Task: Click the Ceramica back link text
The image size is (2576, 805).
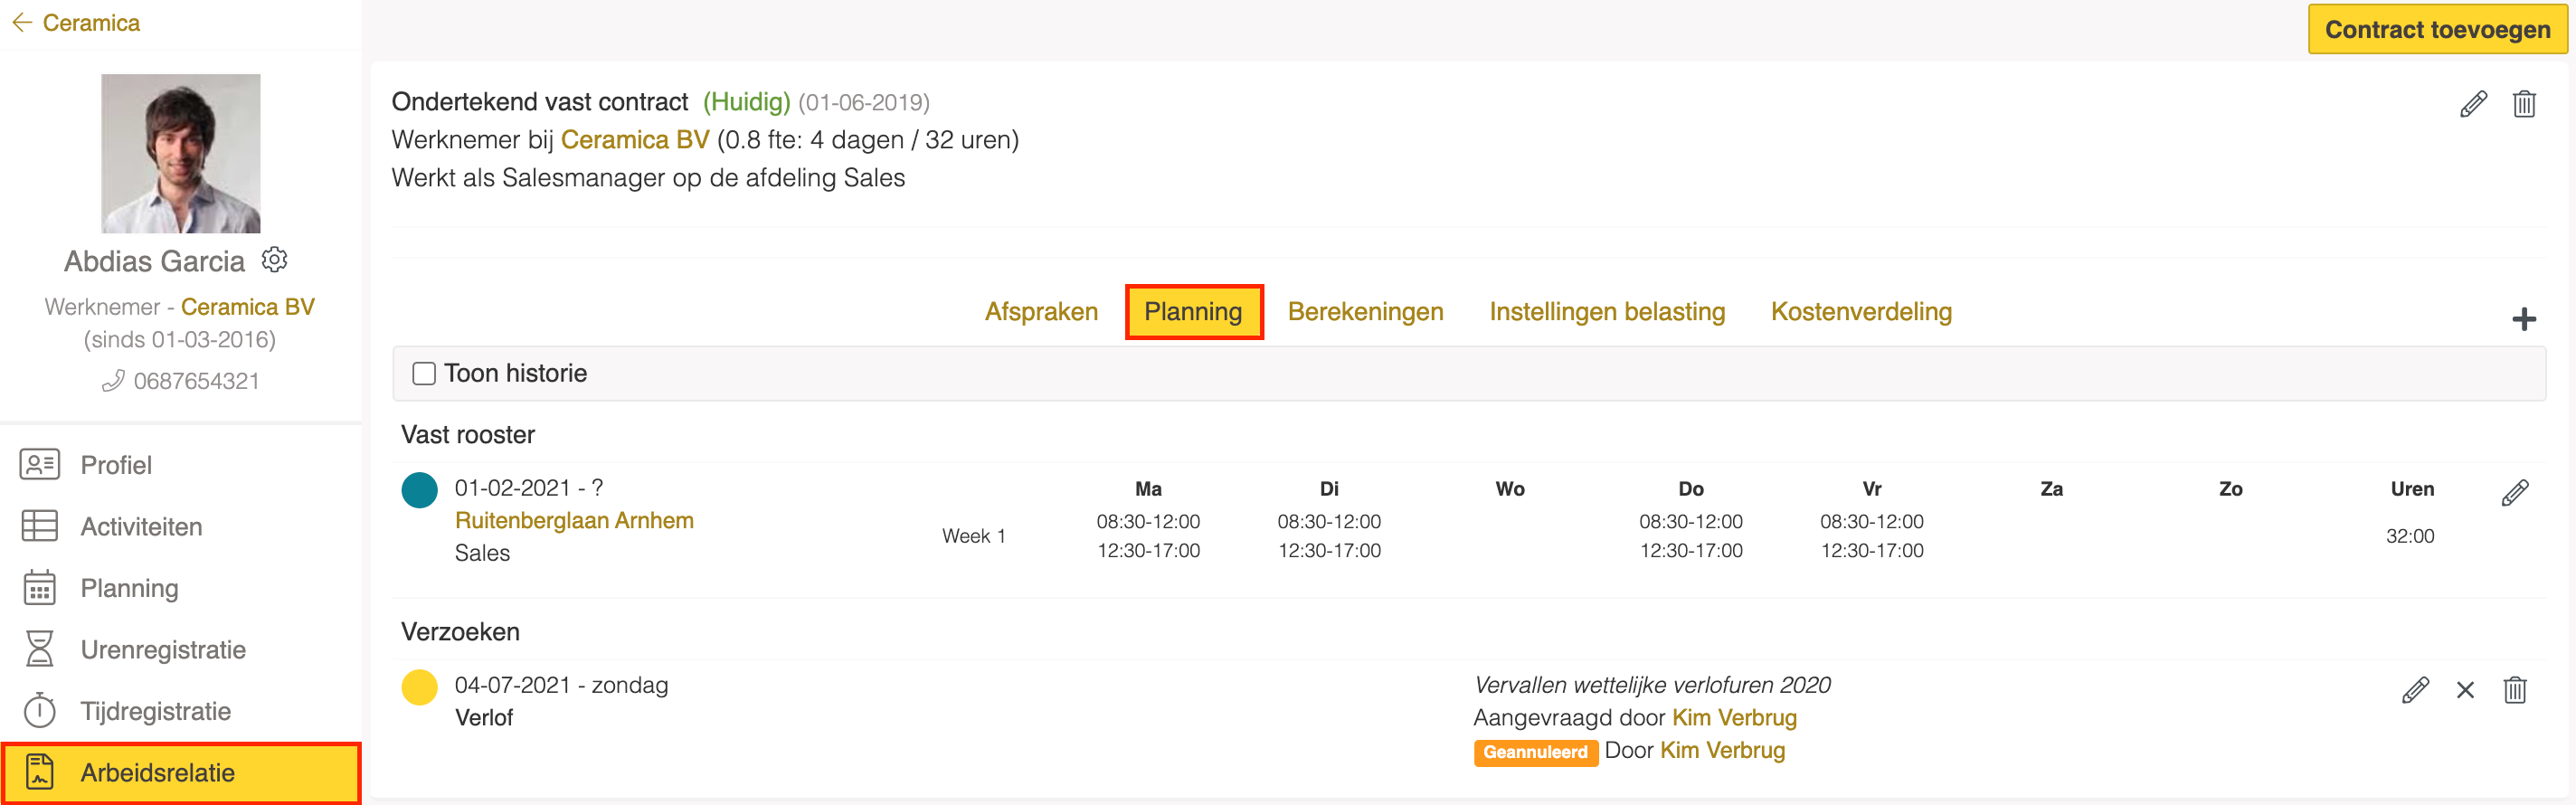Action: [91, 22]
